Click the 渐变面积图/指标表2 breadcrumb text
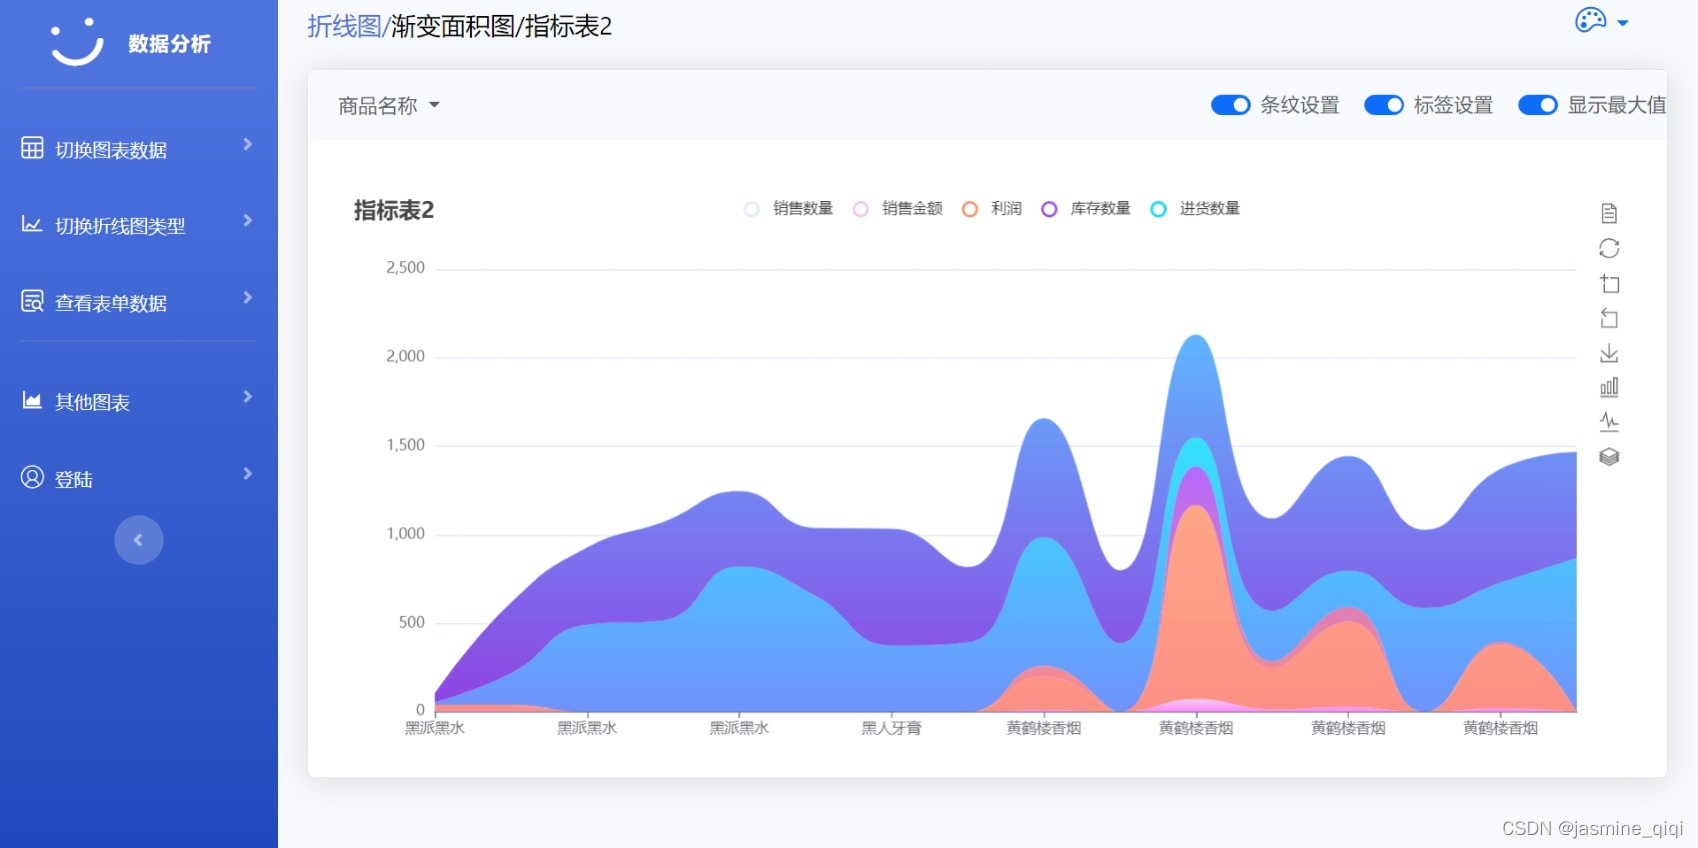Image resolution: width=1698 pixels, height=848 pixels. [x=501, y=26]
